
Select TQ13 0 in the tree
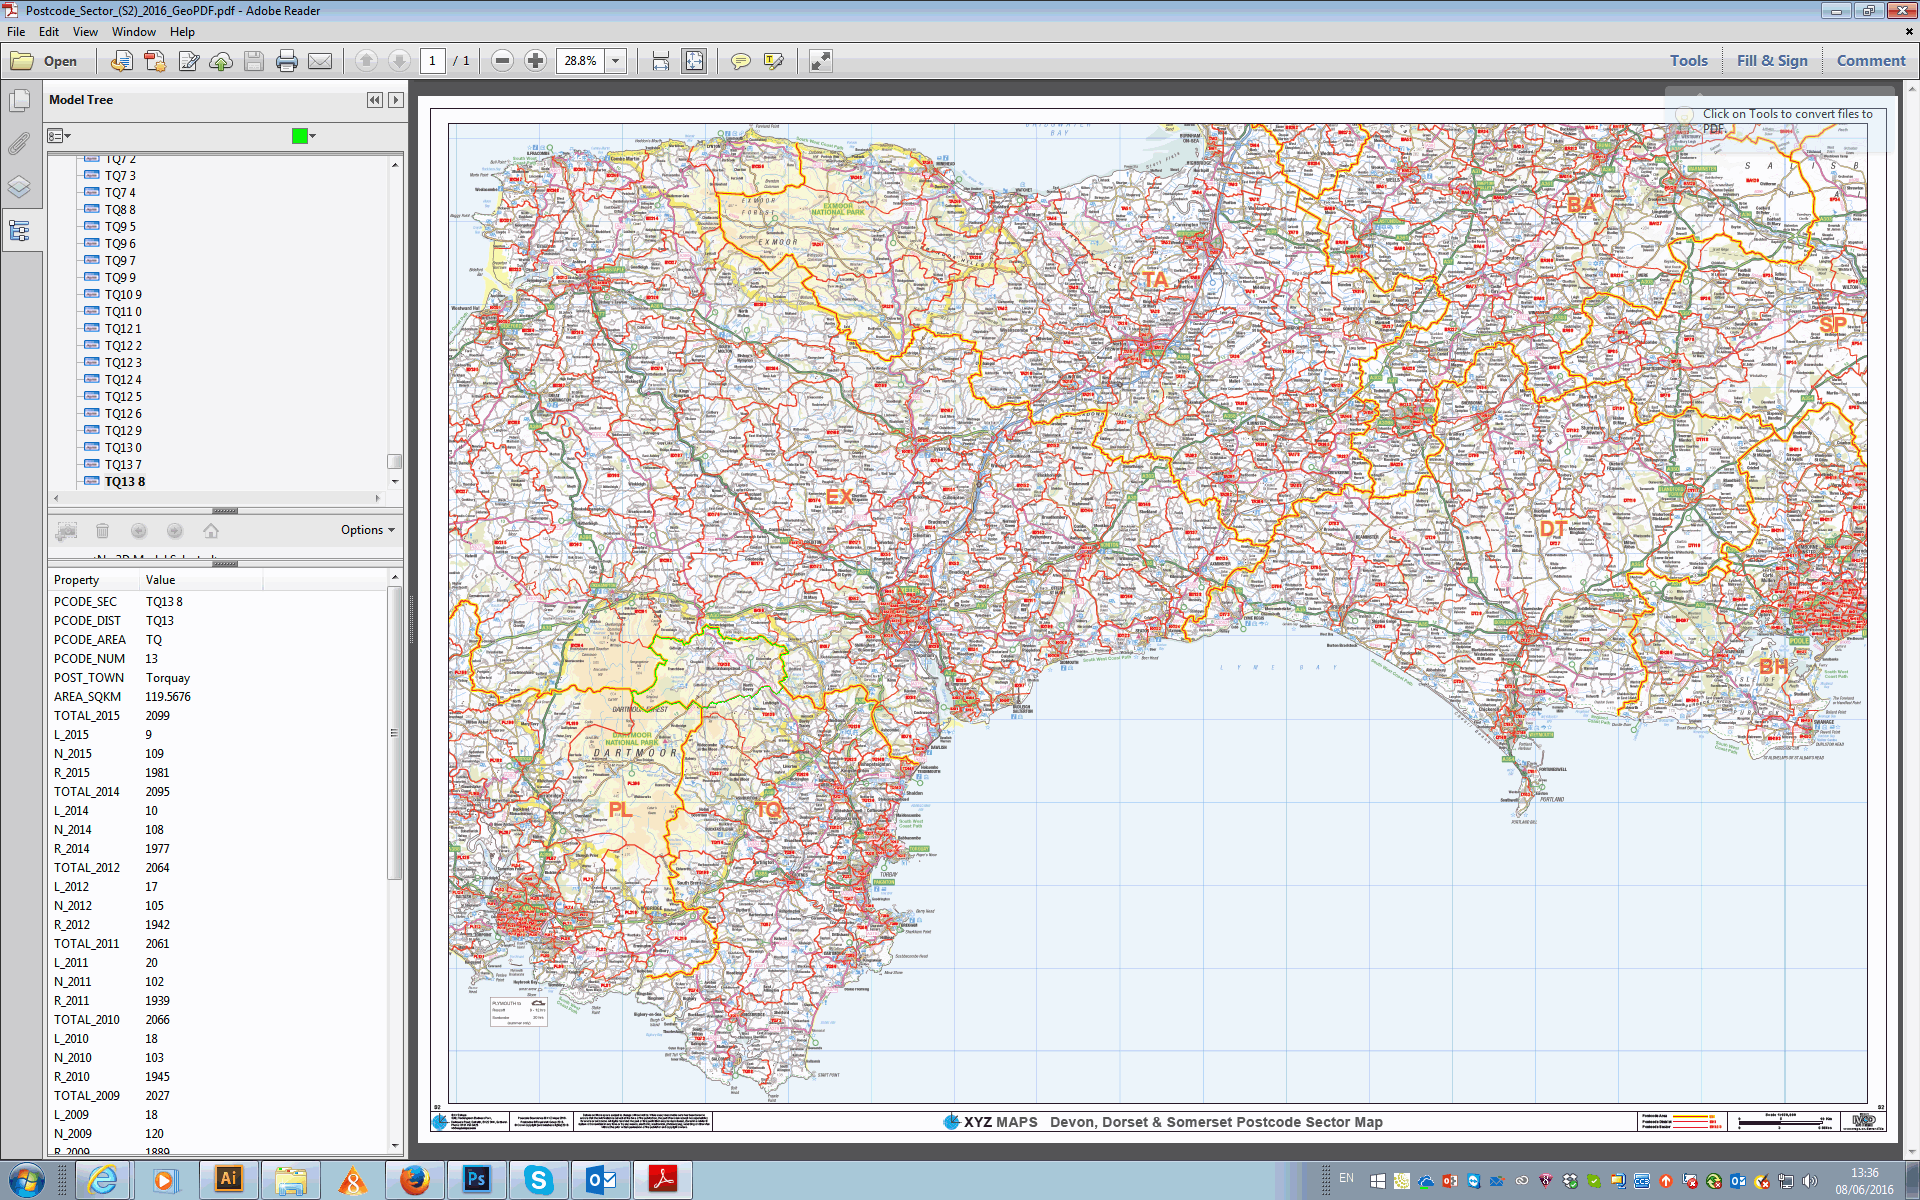[123, 448]
